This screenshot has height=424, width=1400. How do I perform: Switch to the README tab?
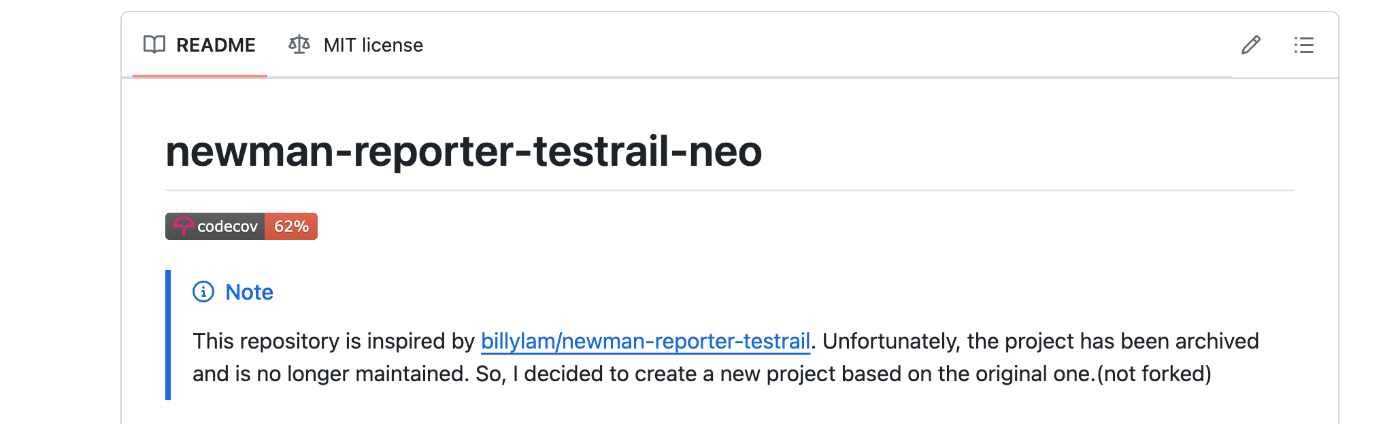coord(199,45)
